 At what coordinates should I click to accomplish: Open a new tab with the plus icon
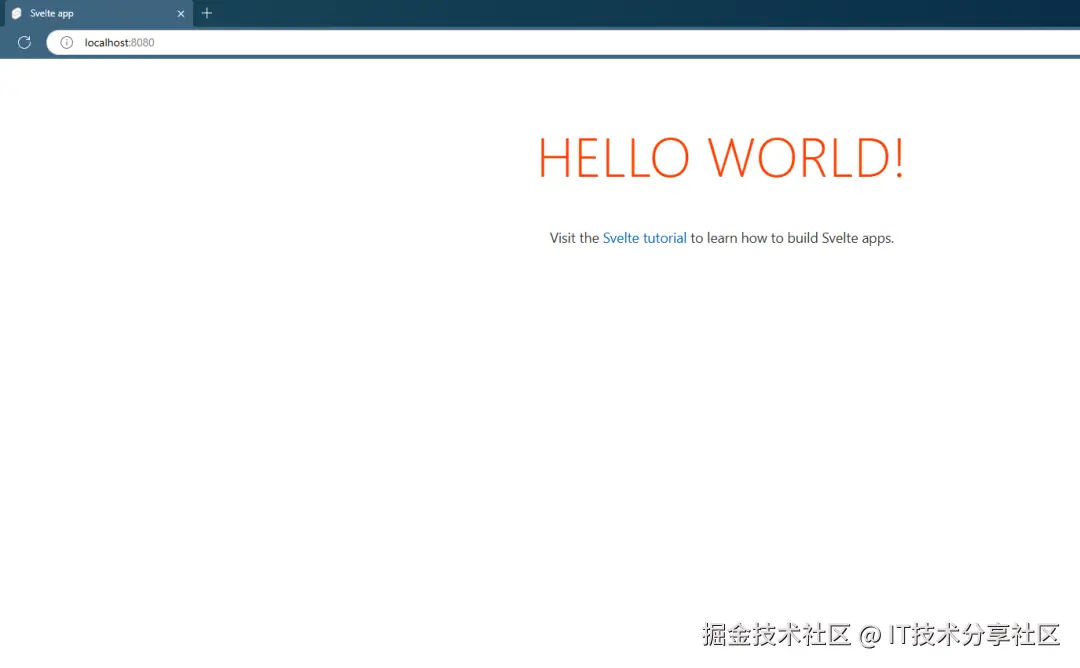[207, 13]
